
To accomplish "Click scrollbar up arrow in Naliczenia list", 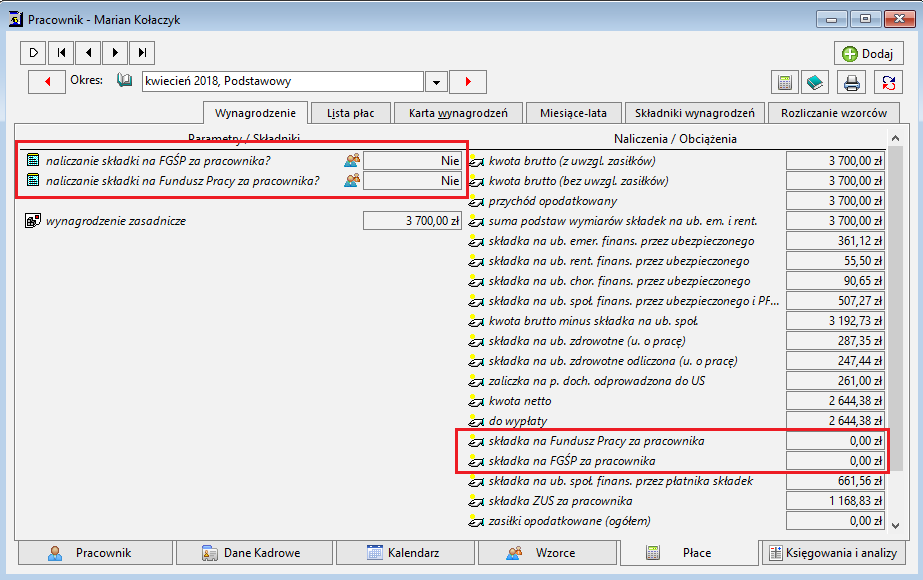I will coord(895,138).
